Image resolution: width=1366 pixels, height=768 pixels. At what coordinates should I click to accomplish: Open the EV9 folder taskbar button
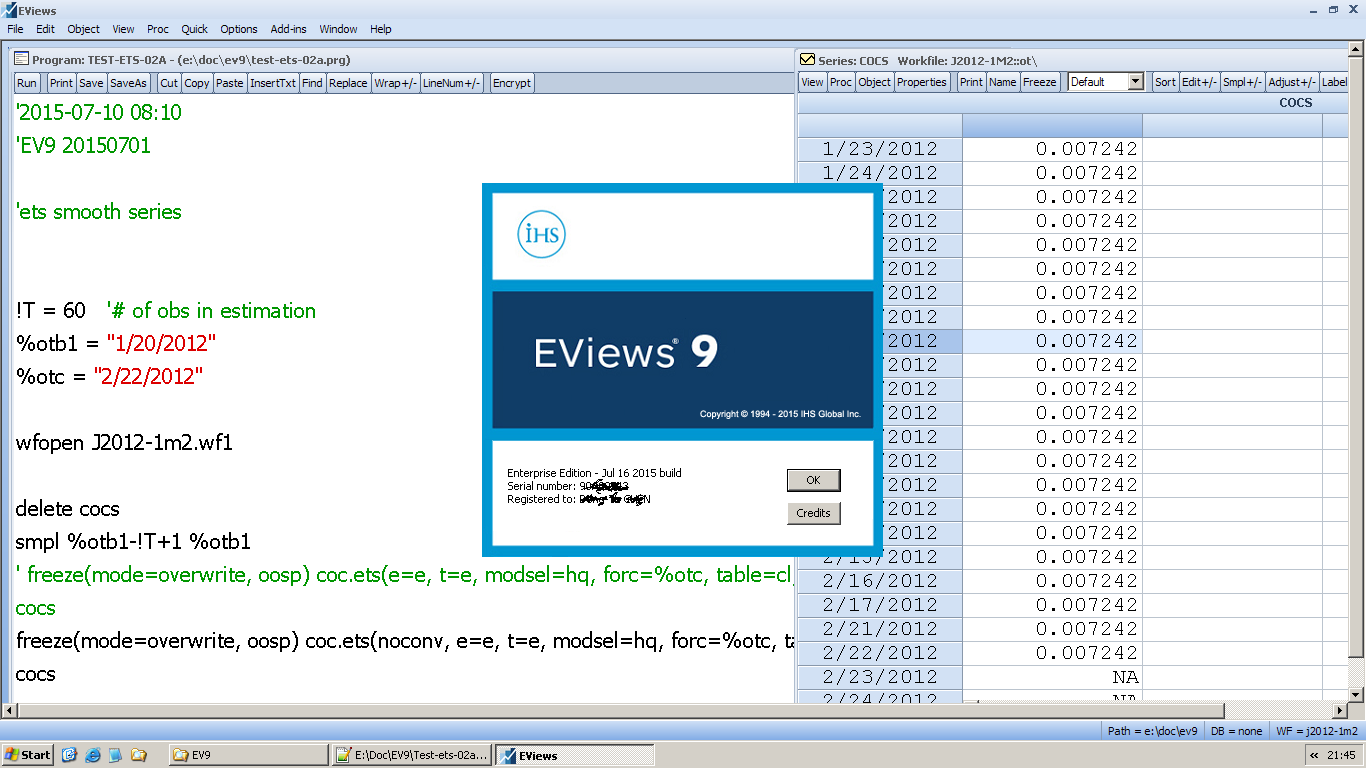click(x=247, y=755)
